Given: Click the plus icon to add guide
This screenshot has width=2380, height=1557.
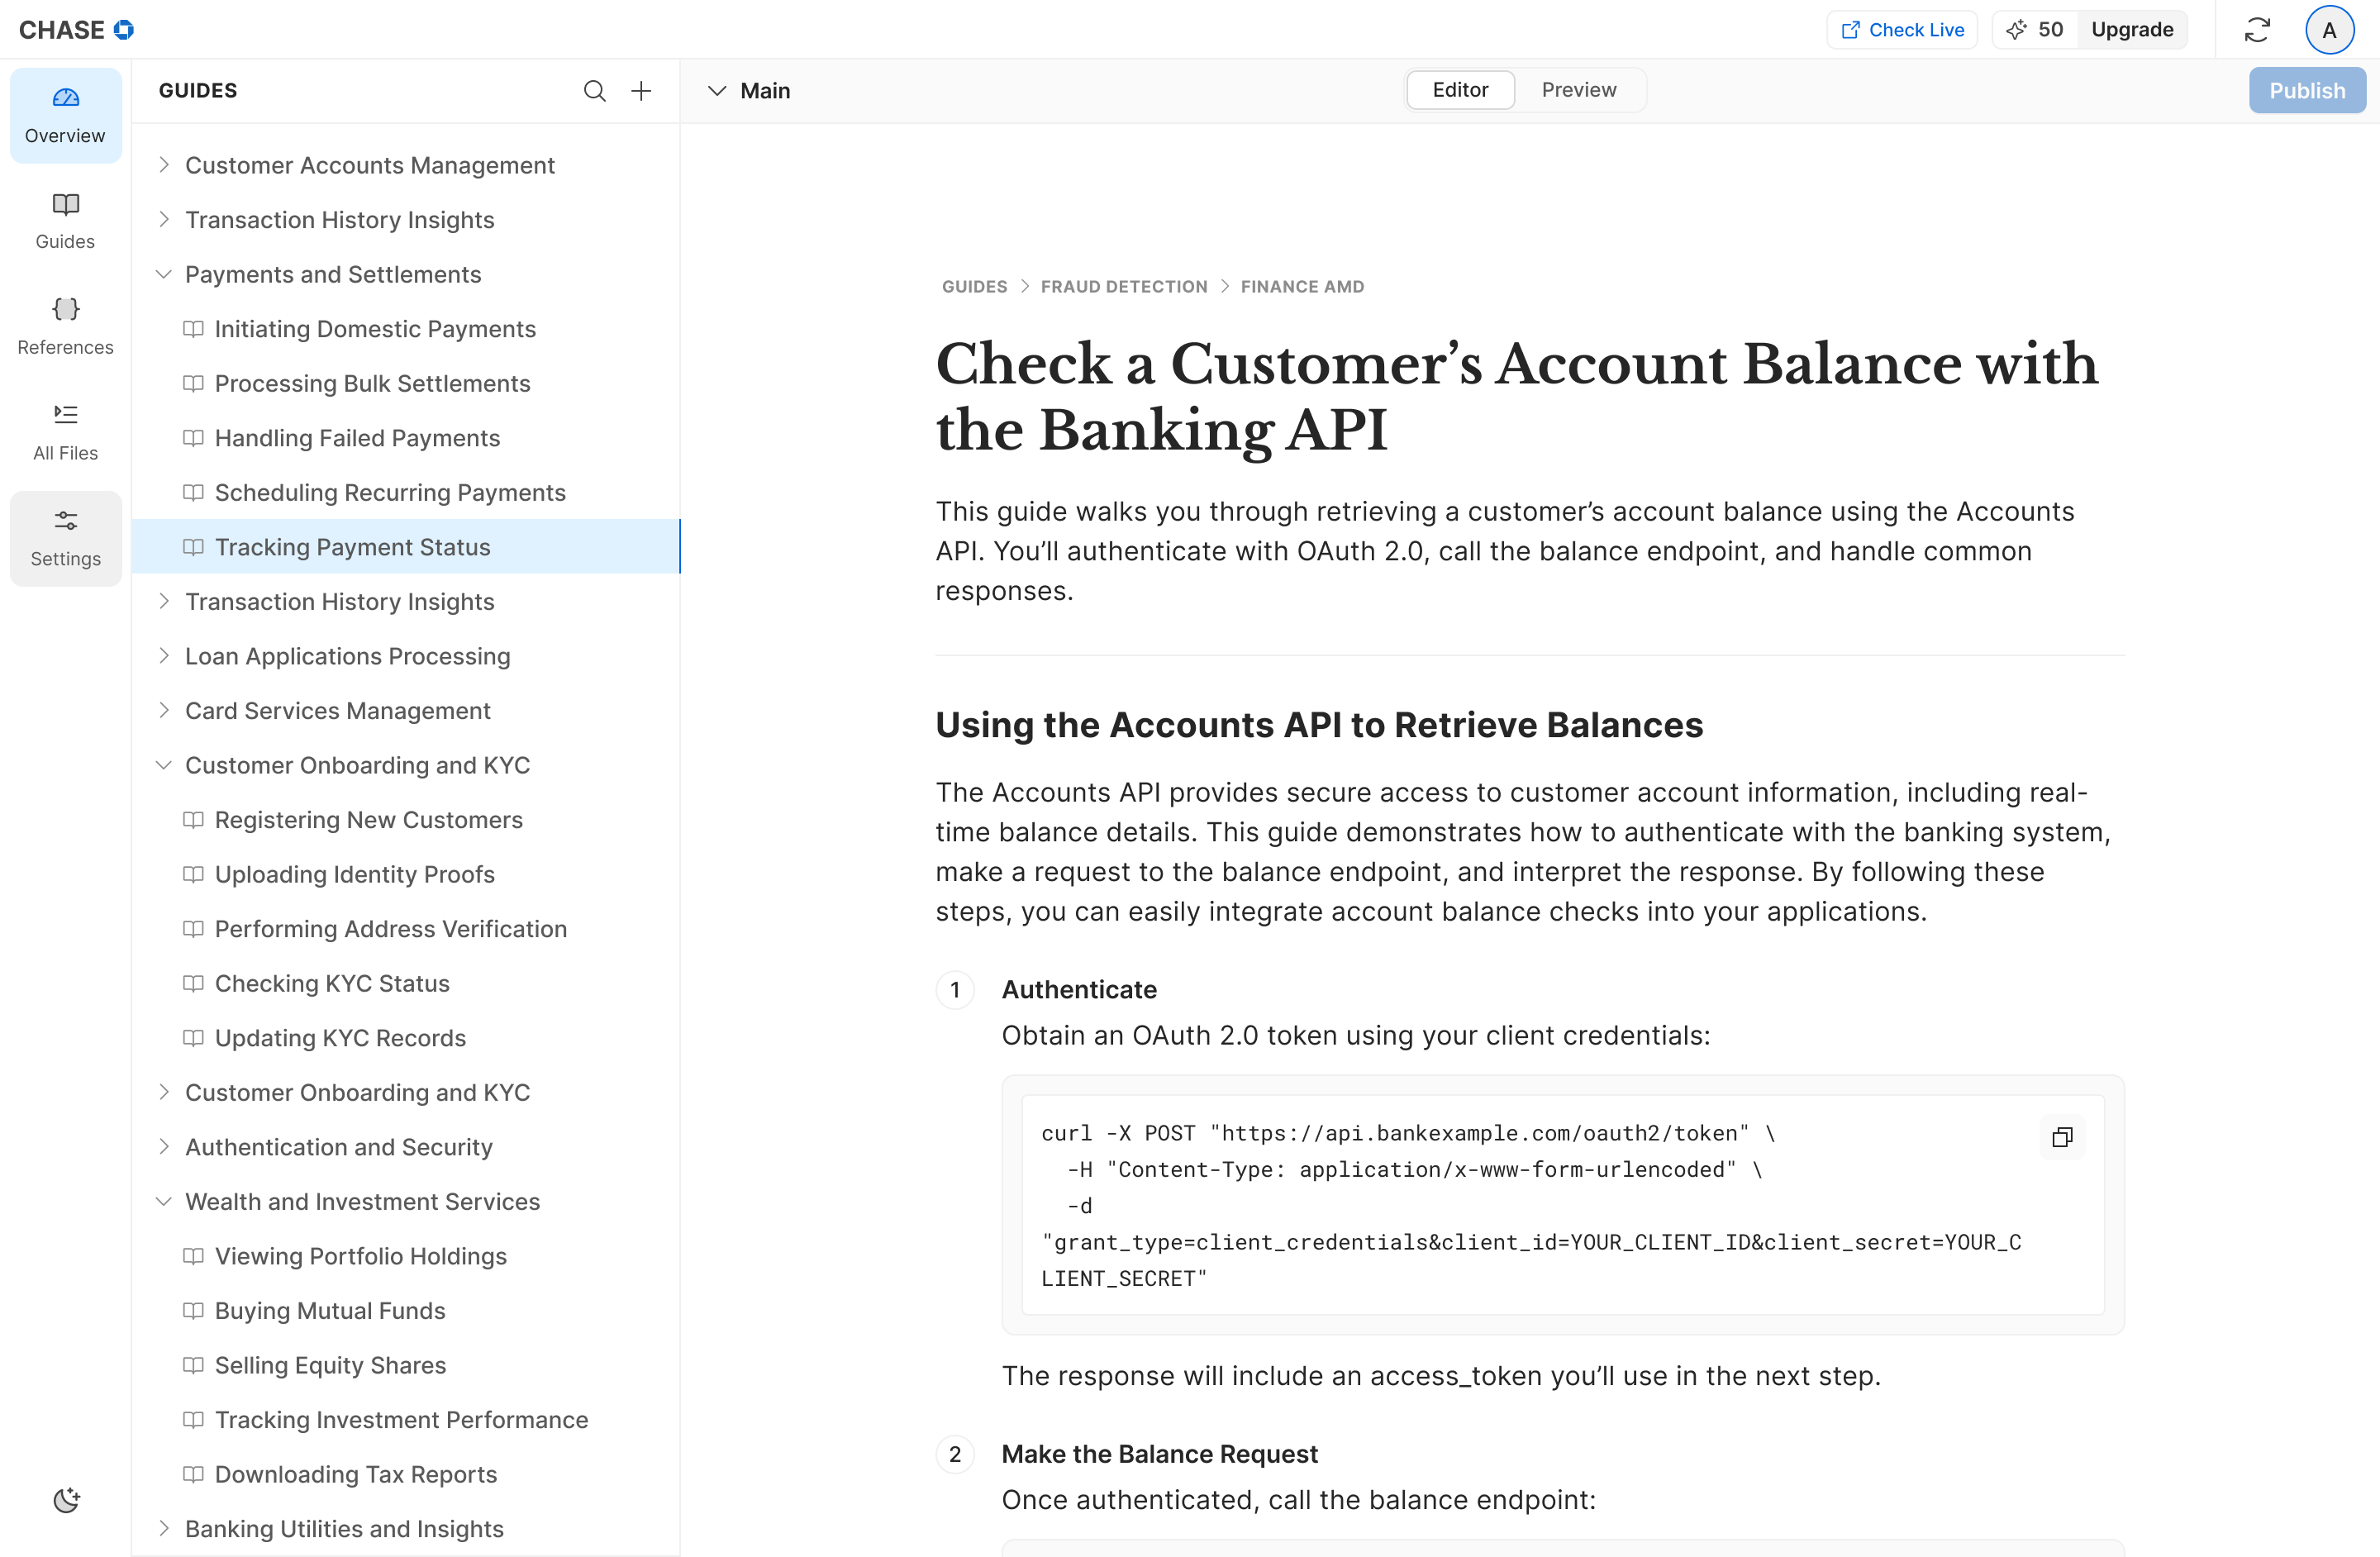Looking at the screenshot, I should click(641, 91).
